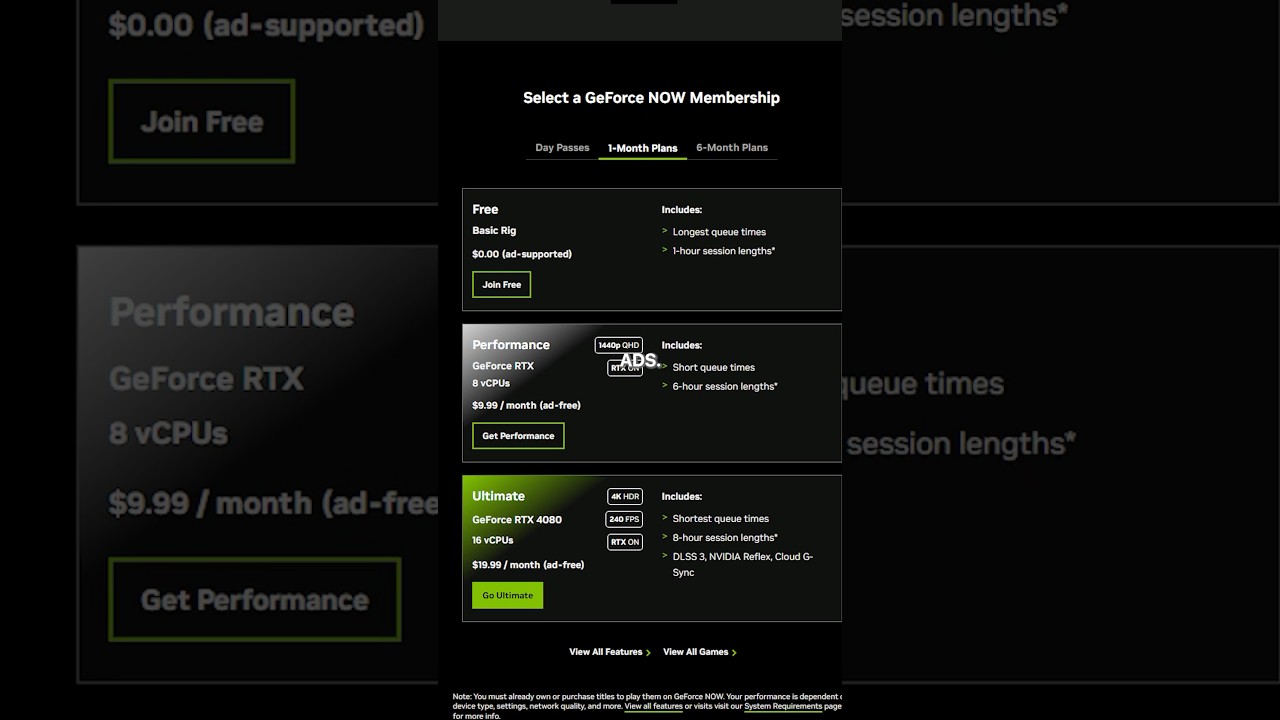
Task: Click the 1440p QHD badge
Action: tap(619, 345)
